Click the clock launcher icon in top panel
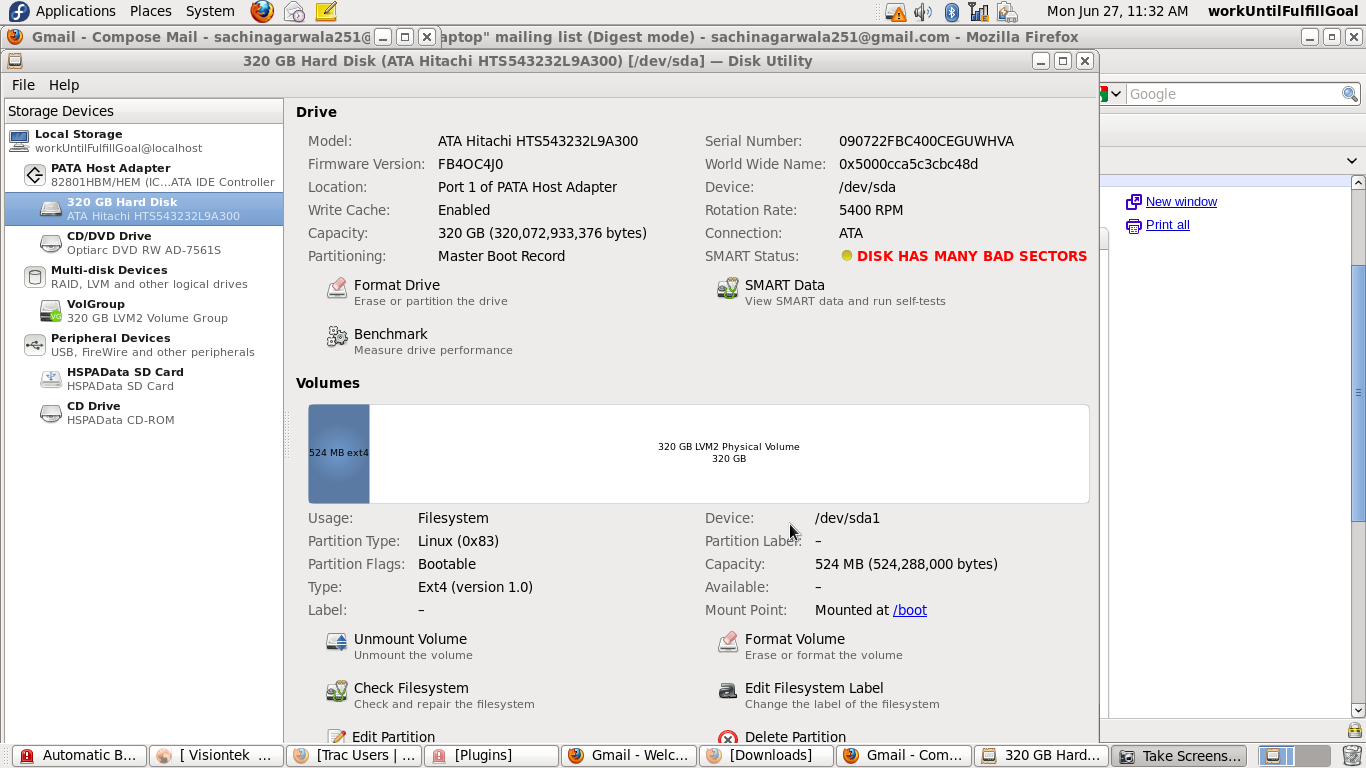This screenshot has width=1366, height=768. click(294, 11)
